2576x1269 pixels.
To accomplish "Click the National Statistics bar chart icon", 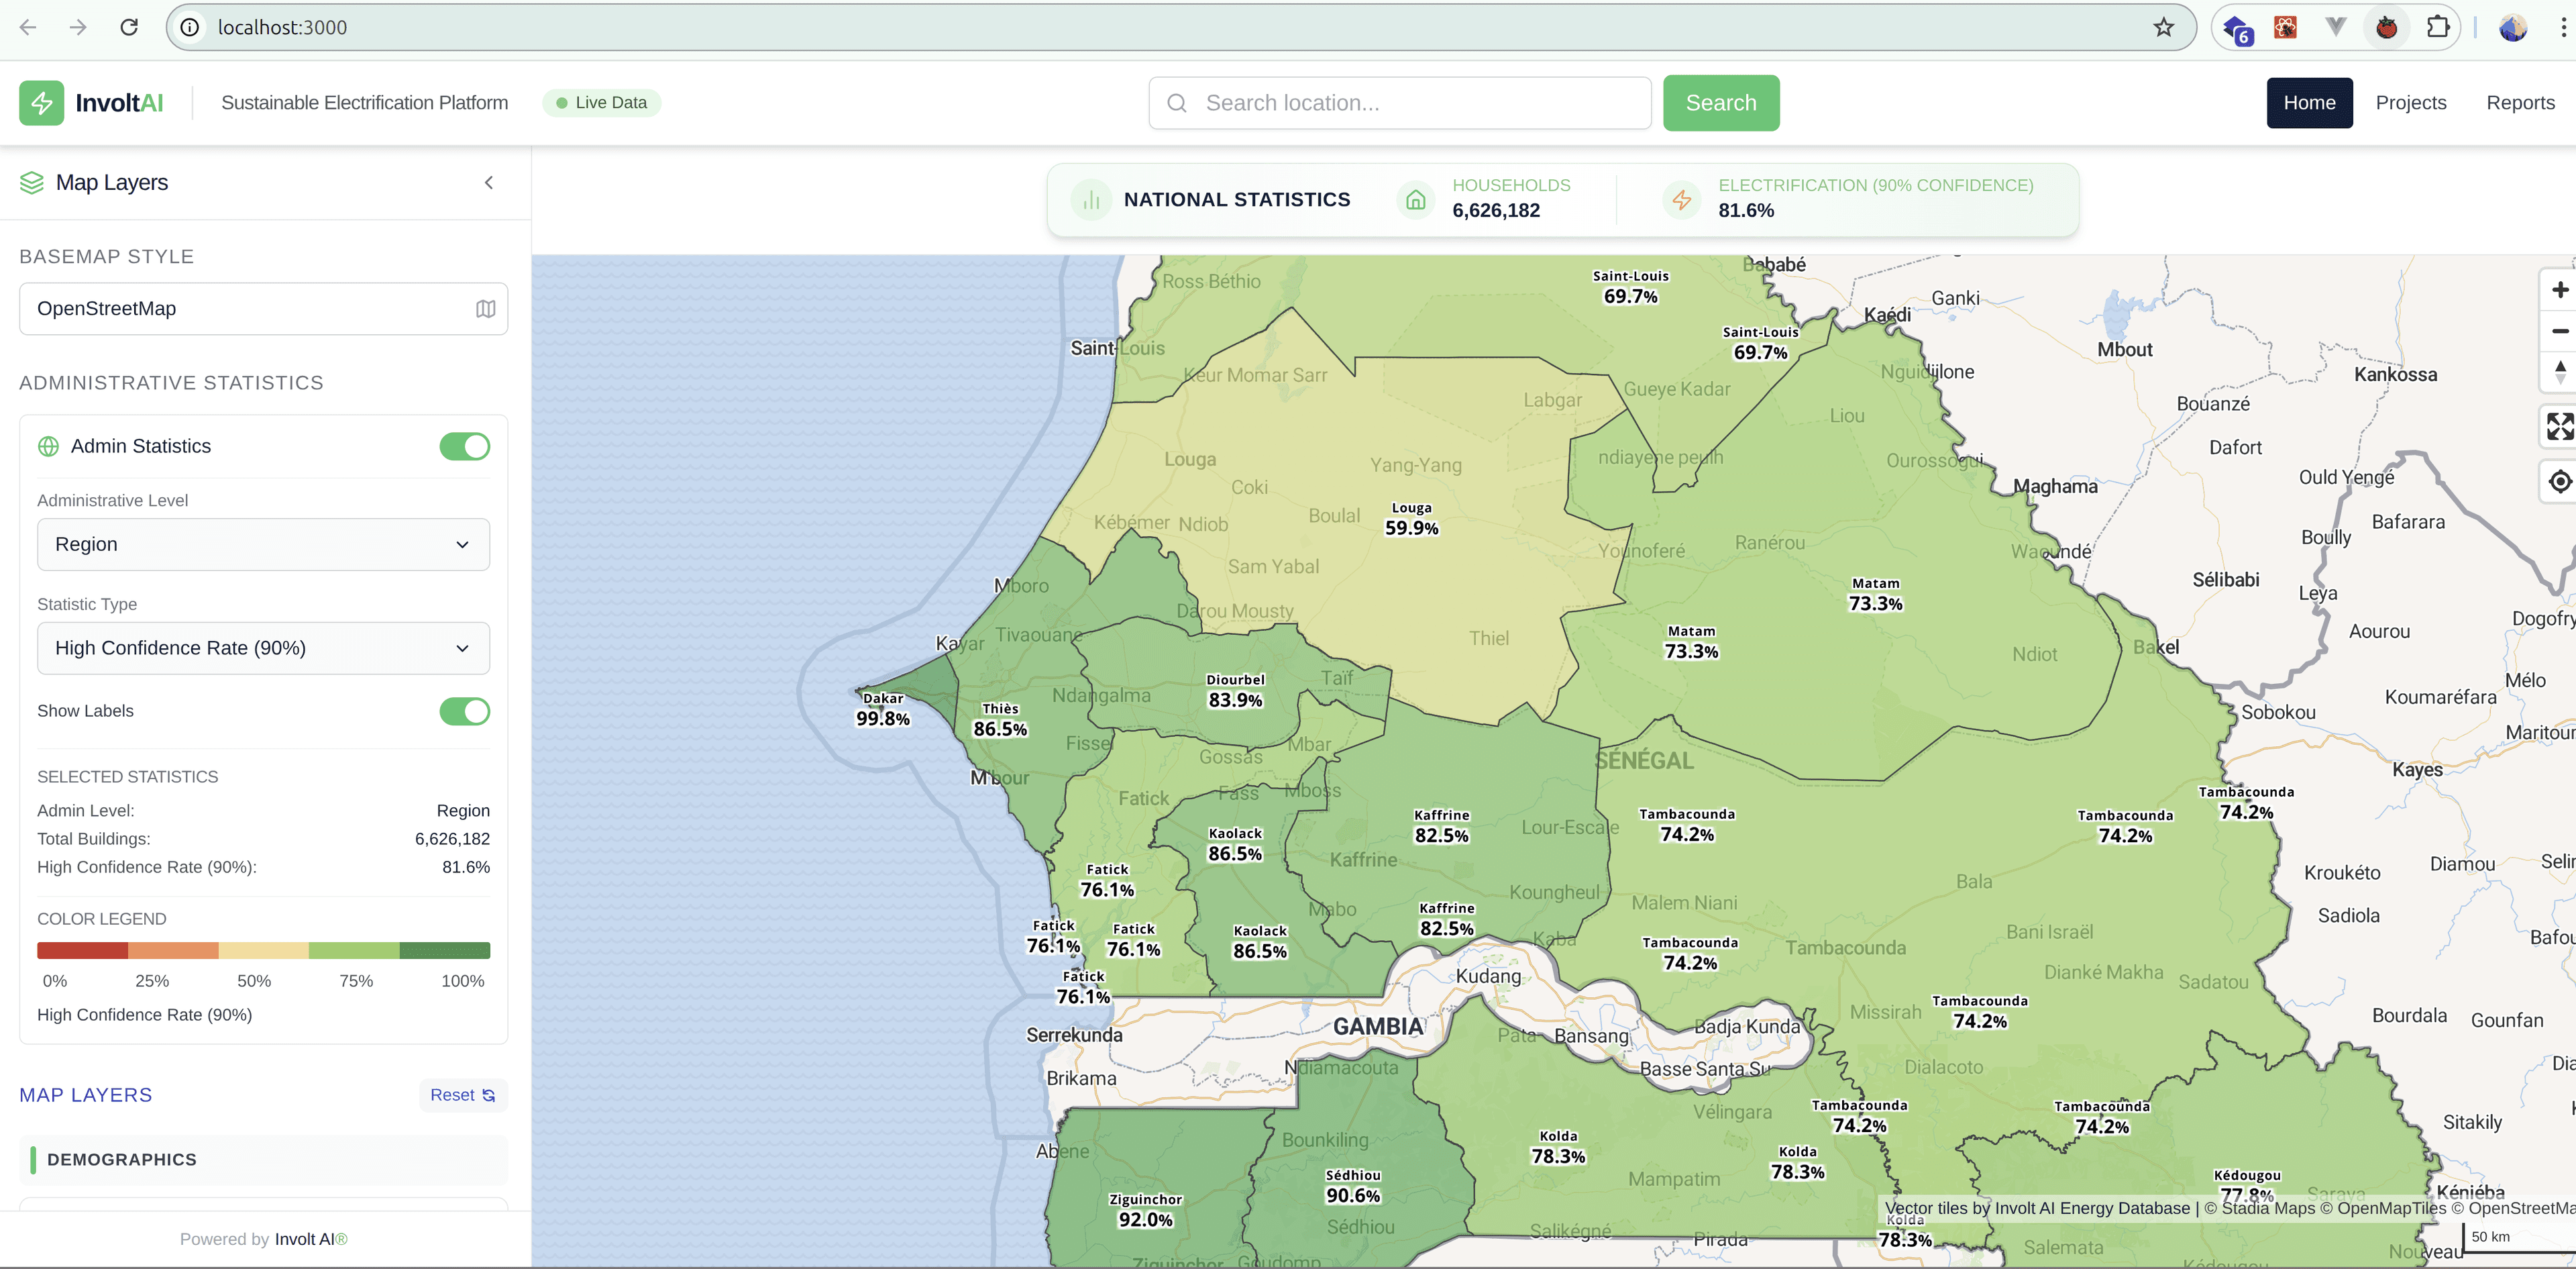I will click(1091, 200).
